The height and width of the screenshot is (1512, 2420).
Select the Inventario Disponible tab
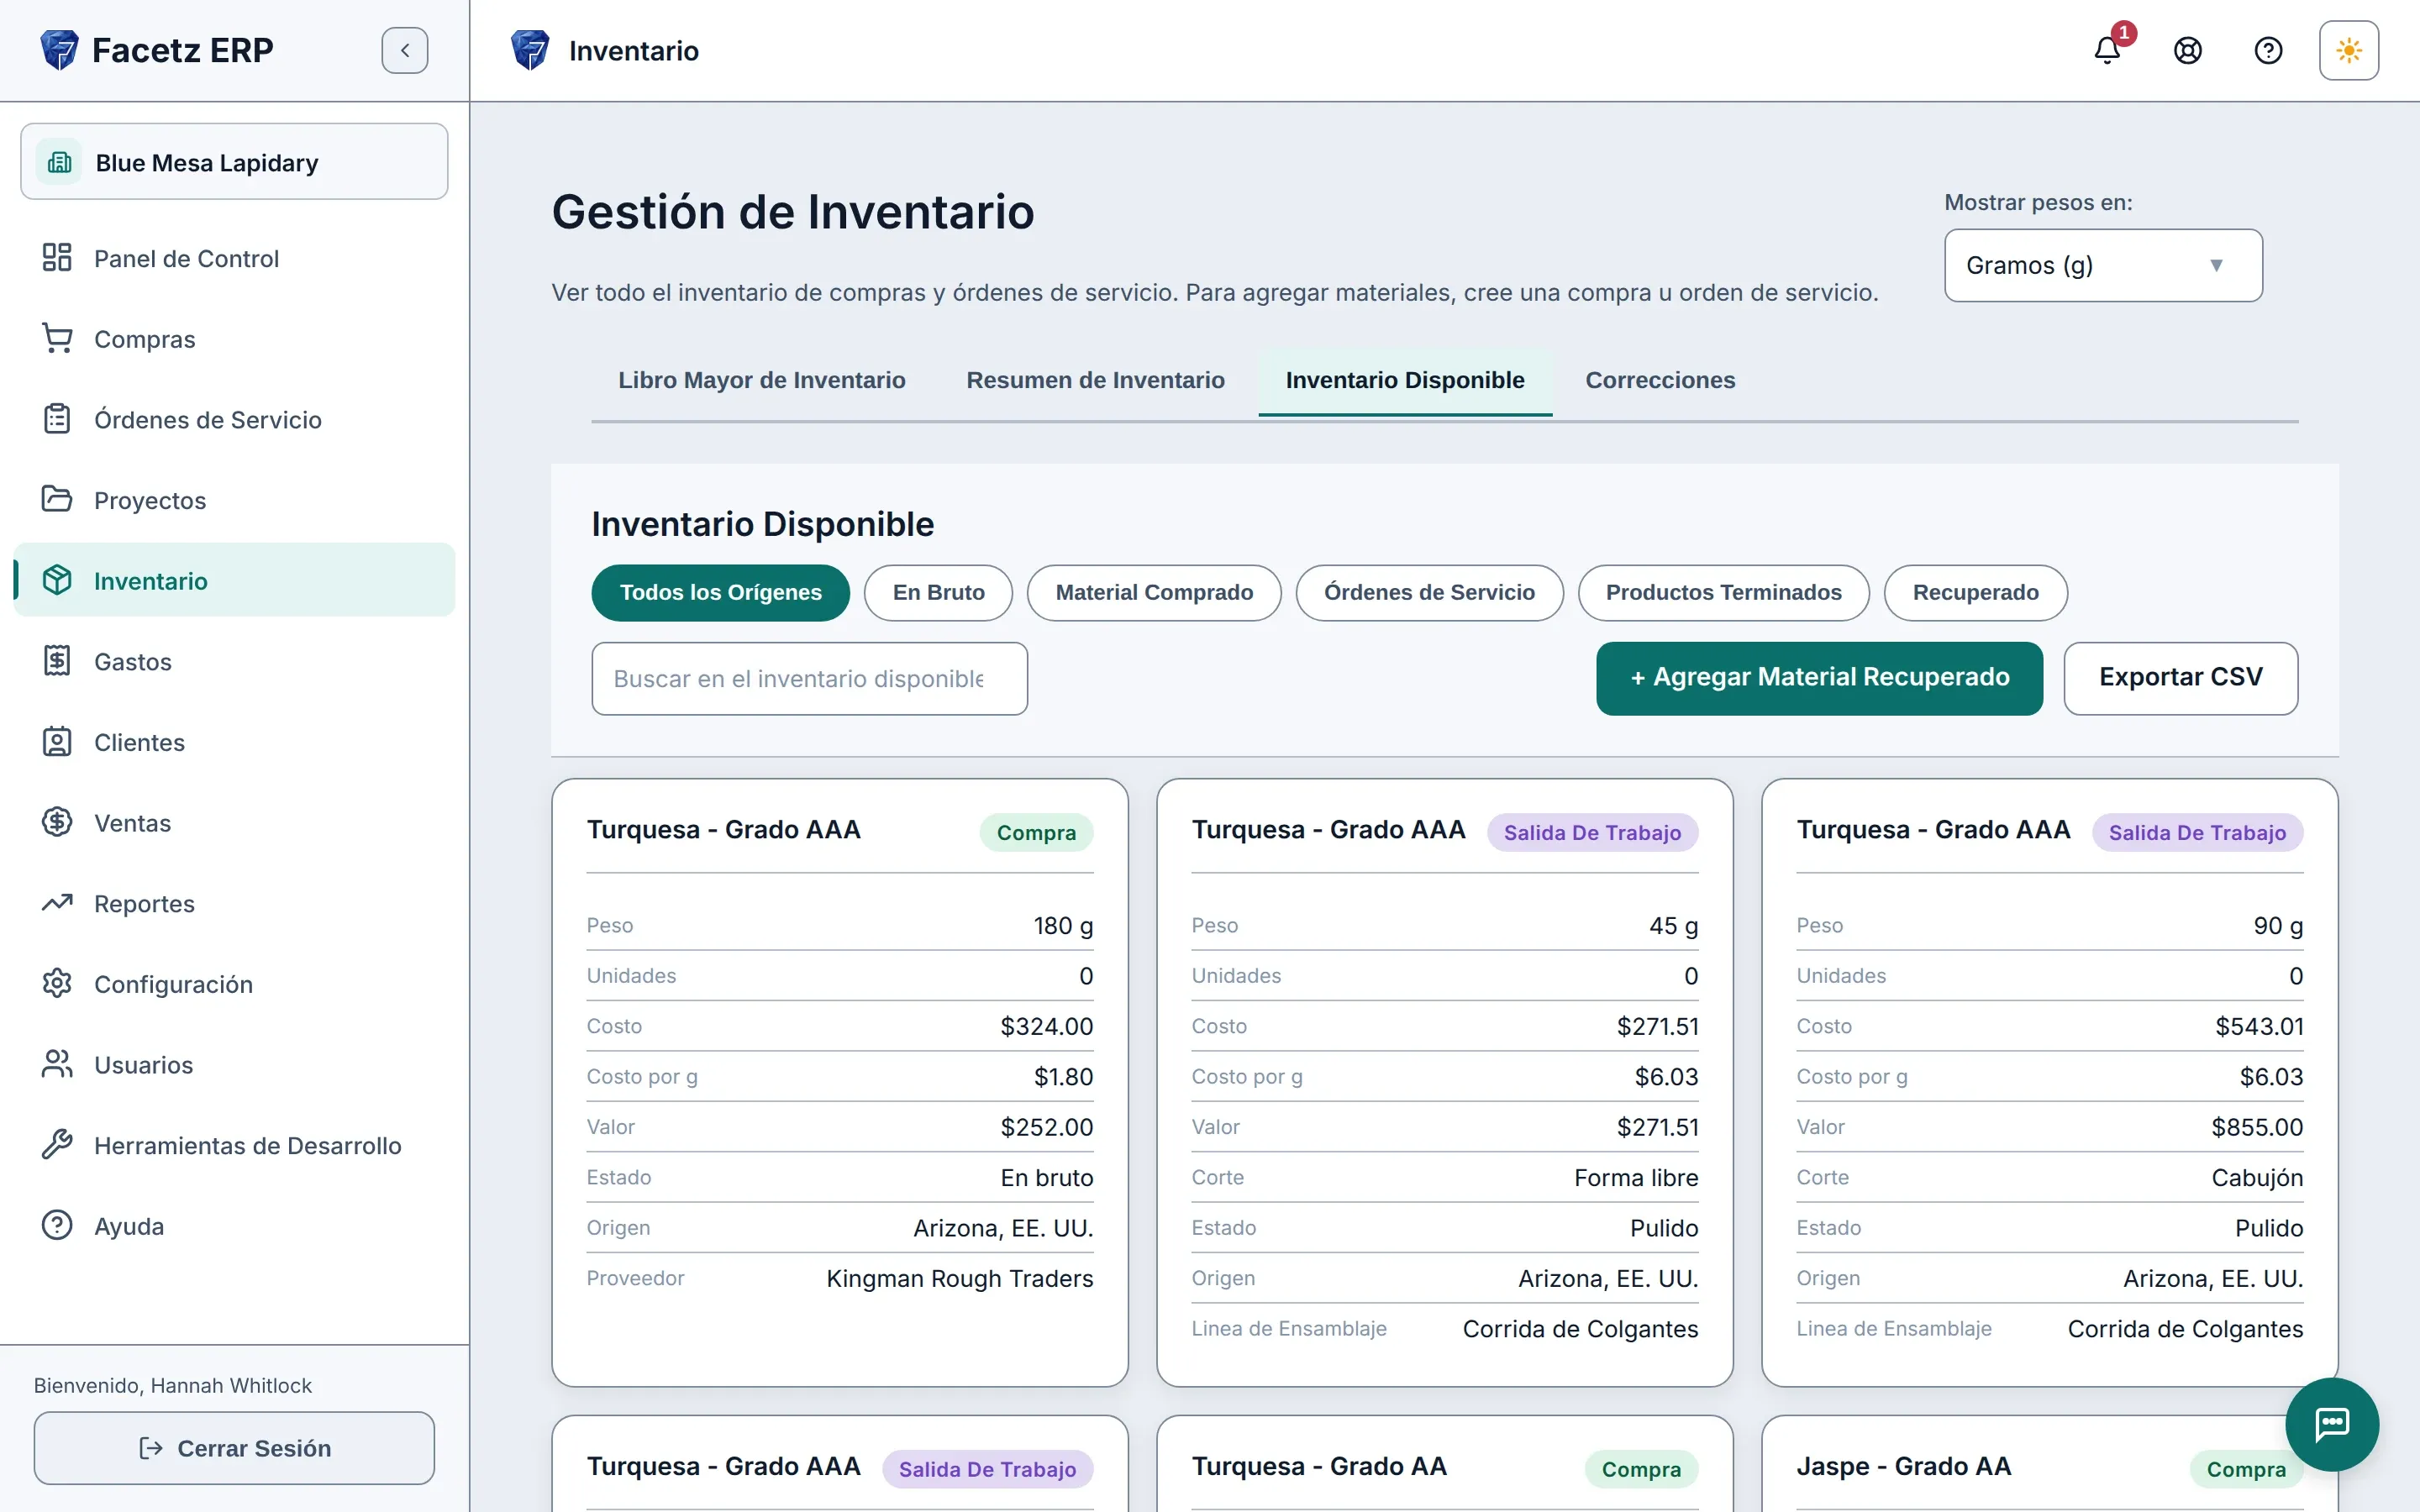(1405, 380)
